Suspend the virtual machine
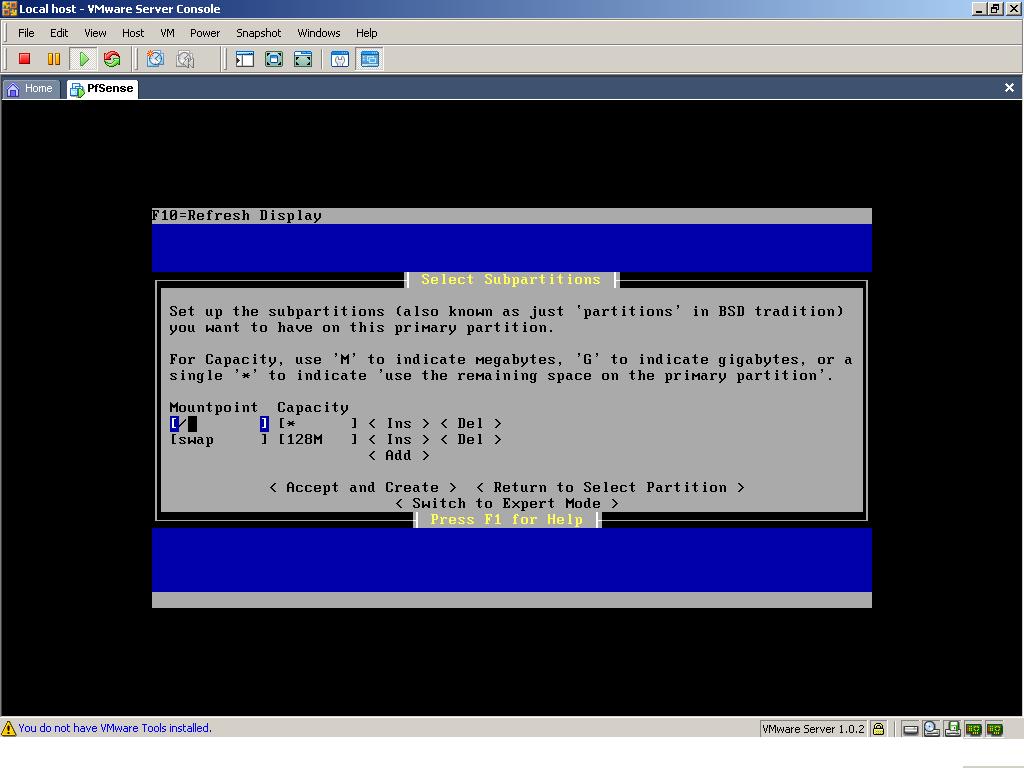The width and height of the screenshot is (1024, 768). tap(54, 59)
